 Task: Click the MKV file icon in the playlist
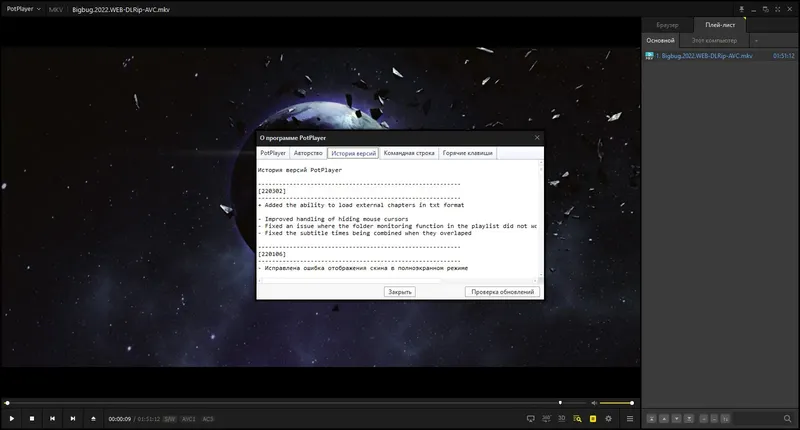[x=649, y=56]
